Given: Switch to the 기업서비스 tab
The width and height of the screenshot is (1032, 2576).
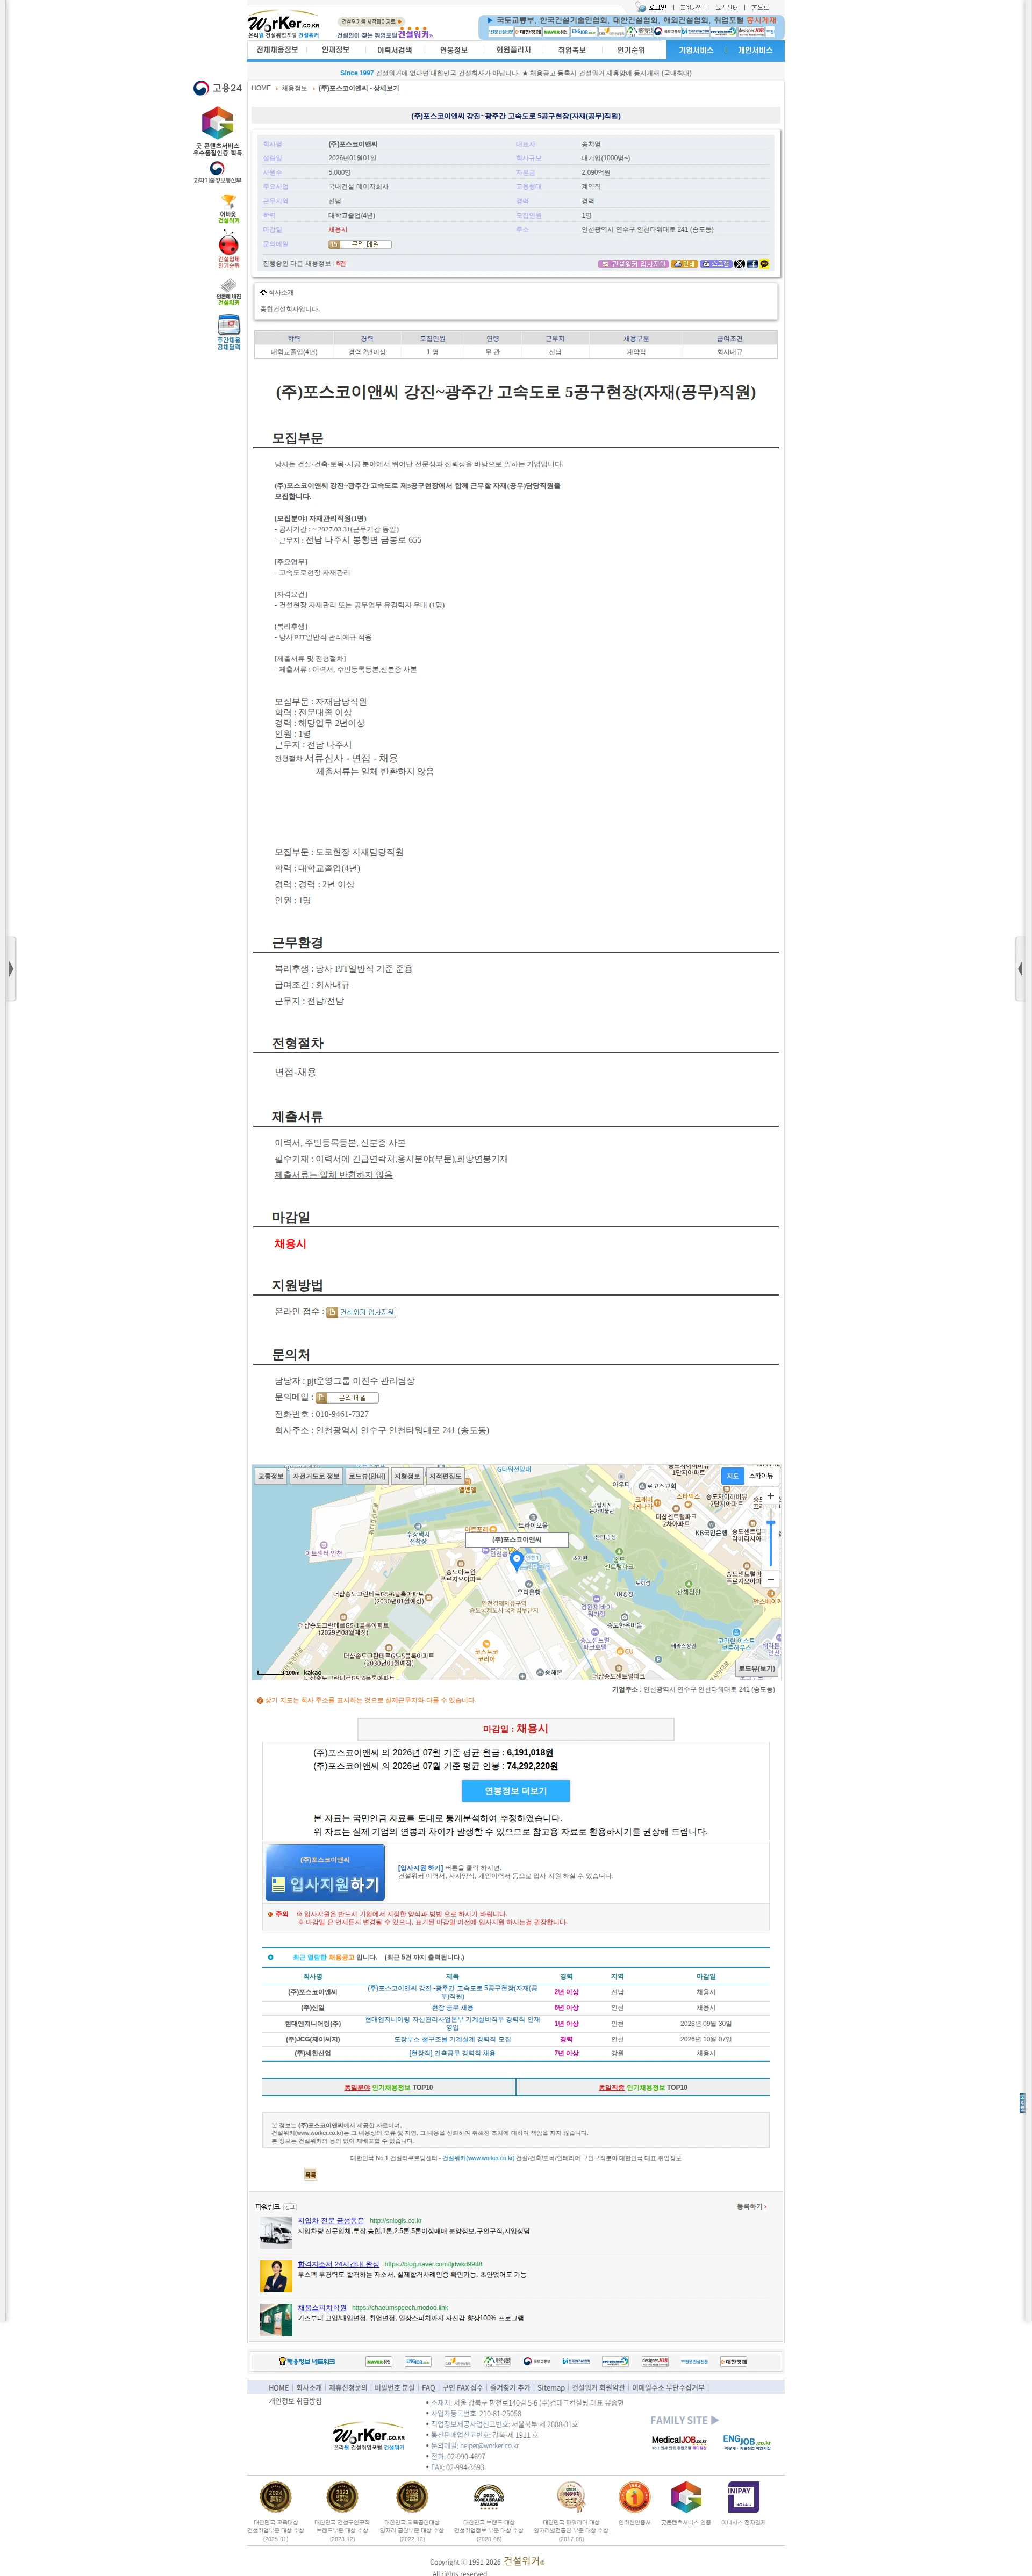Looking at the screenshot, I should [x=696, y=50].
